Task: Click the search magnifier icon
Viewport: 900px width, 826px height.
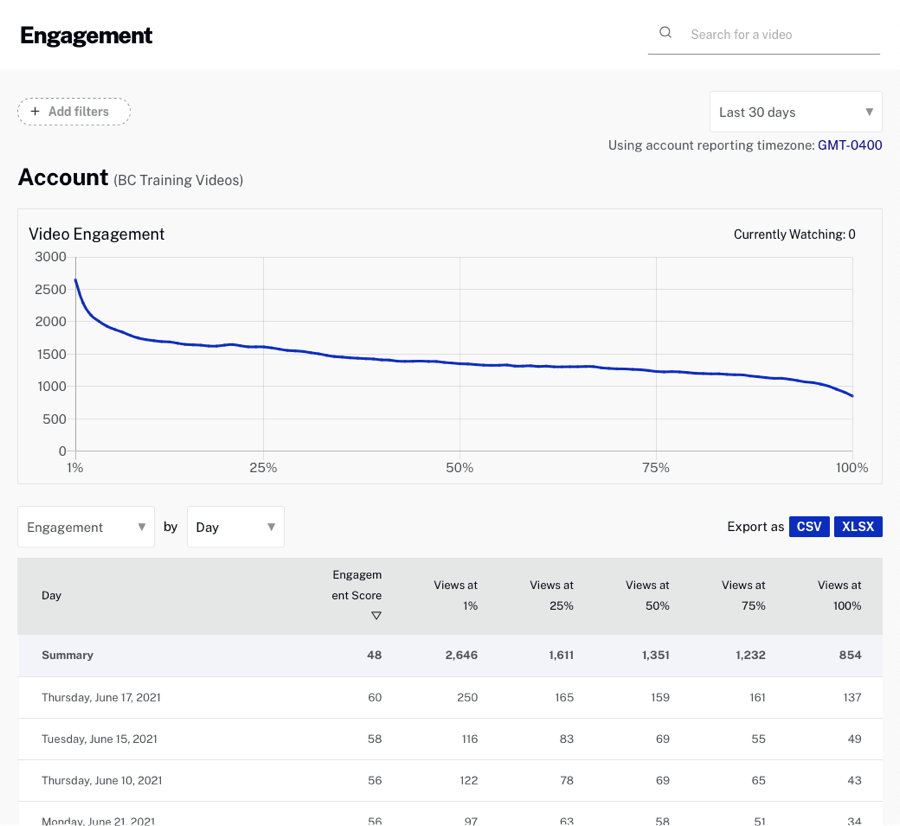Action: (665, 33)
